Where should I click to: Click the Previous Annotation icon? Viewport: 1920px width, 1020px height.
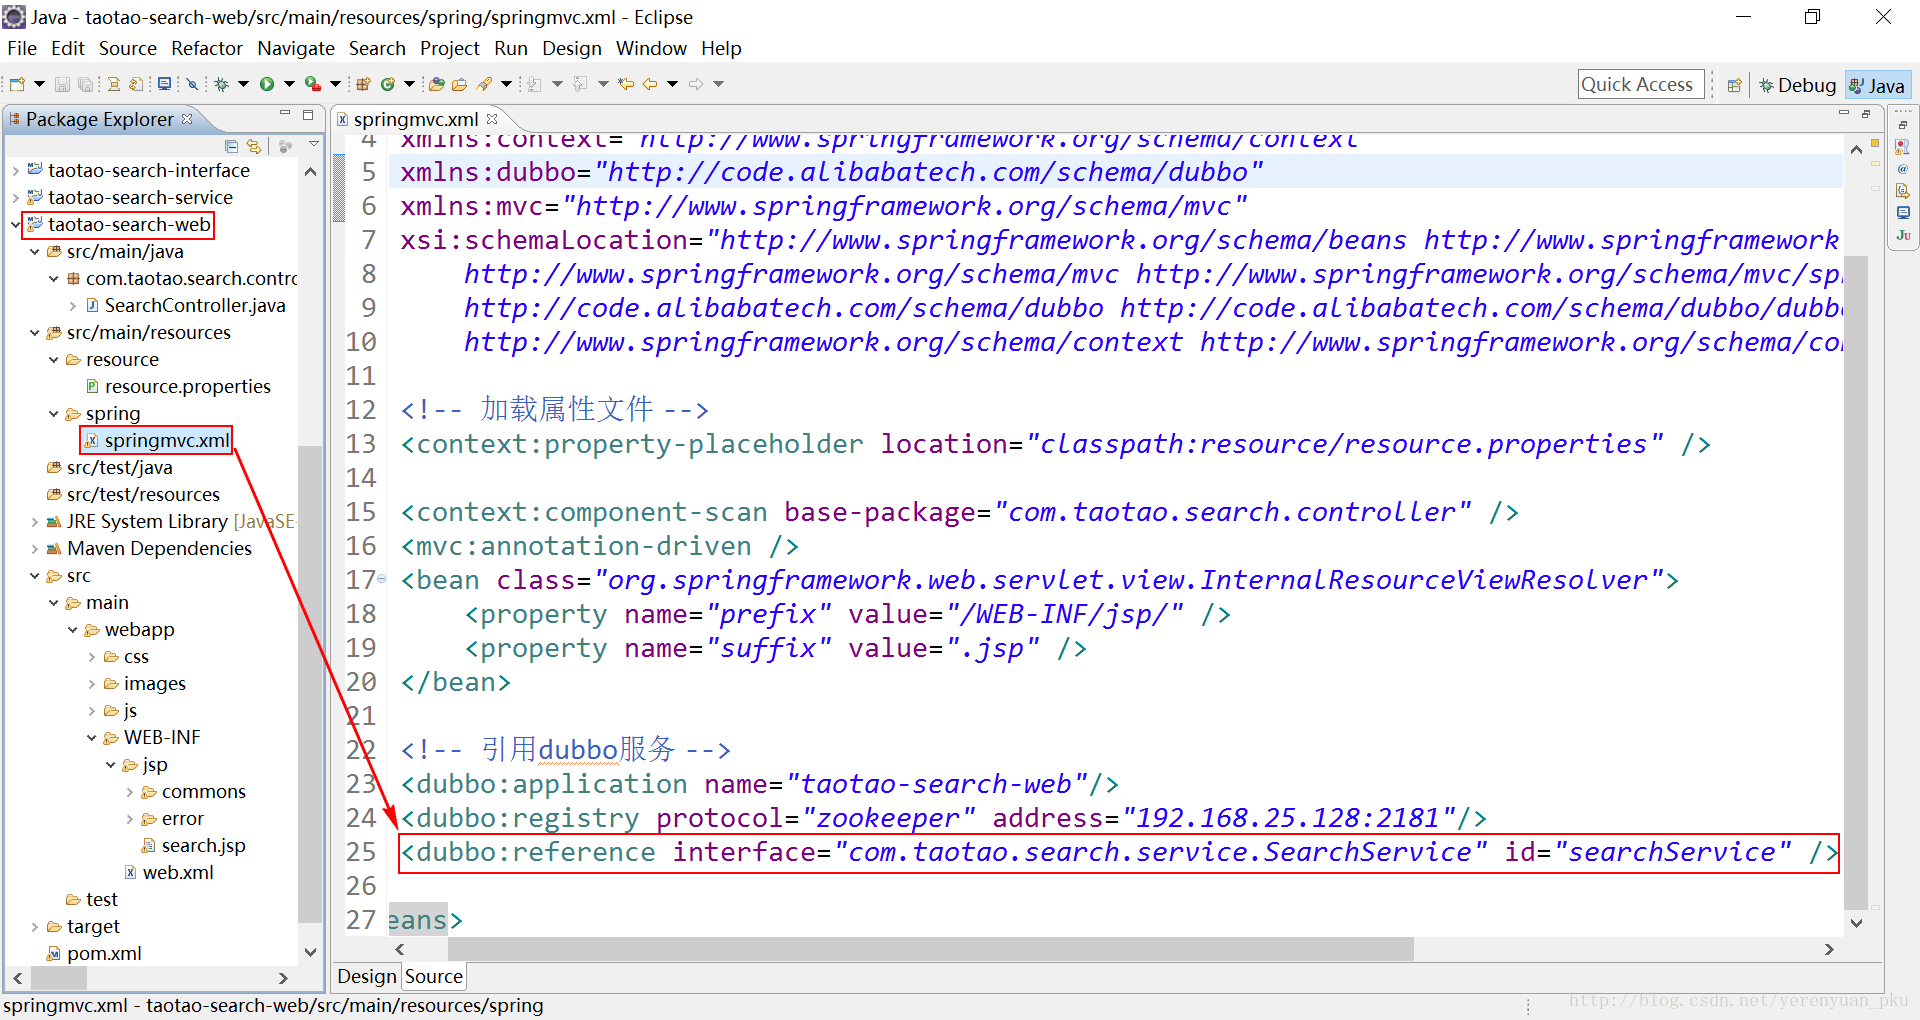click(x=580, y=85)
